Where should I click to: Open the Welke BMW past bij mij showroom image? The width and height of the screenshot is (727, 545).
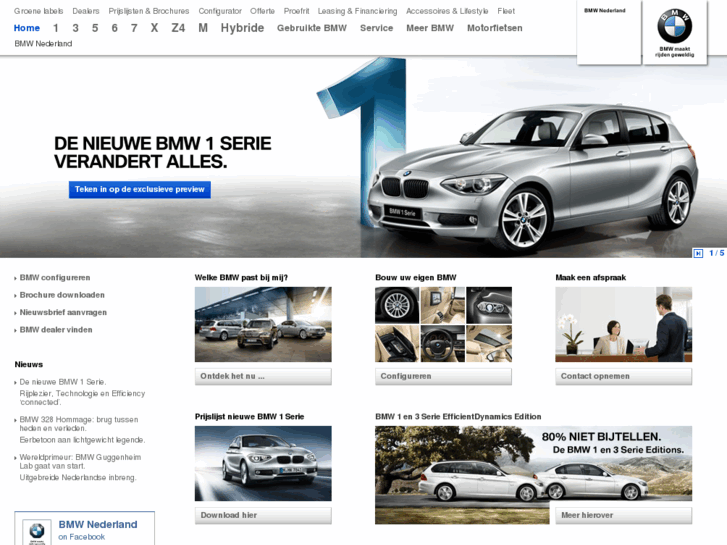click(263, 324)
